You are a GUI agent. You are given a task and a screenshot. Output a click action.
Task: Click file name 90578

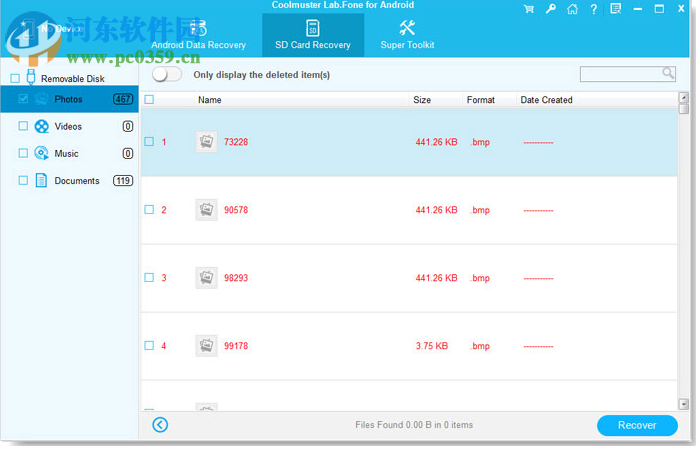[236, 210]
